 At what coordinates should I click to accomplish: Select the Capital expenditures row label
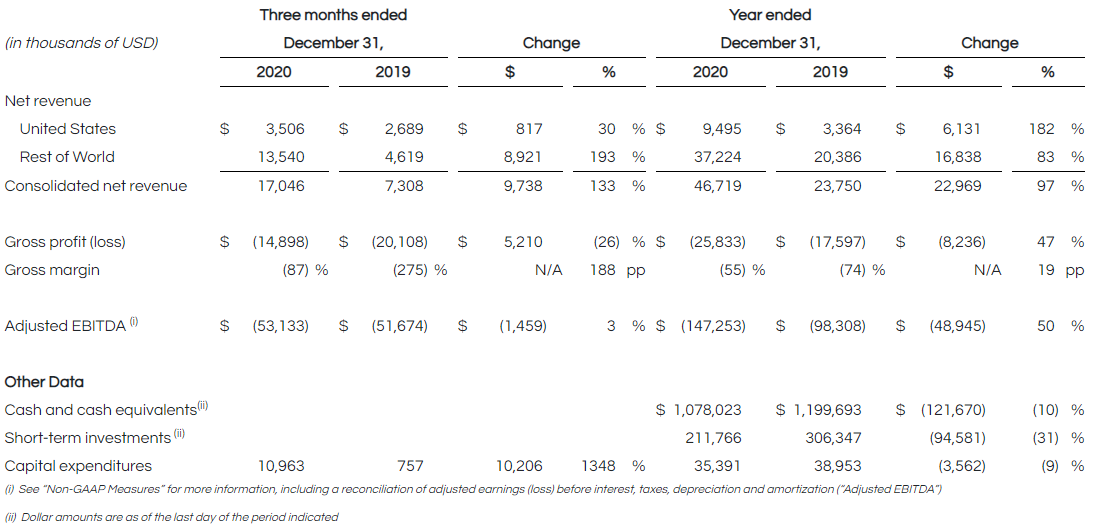point(78,466)
